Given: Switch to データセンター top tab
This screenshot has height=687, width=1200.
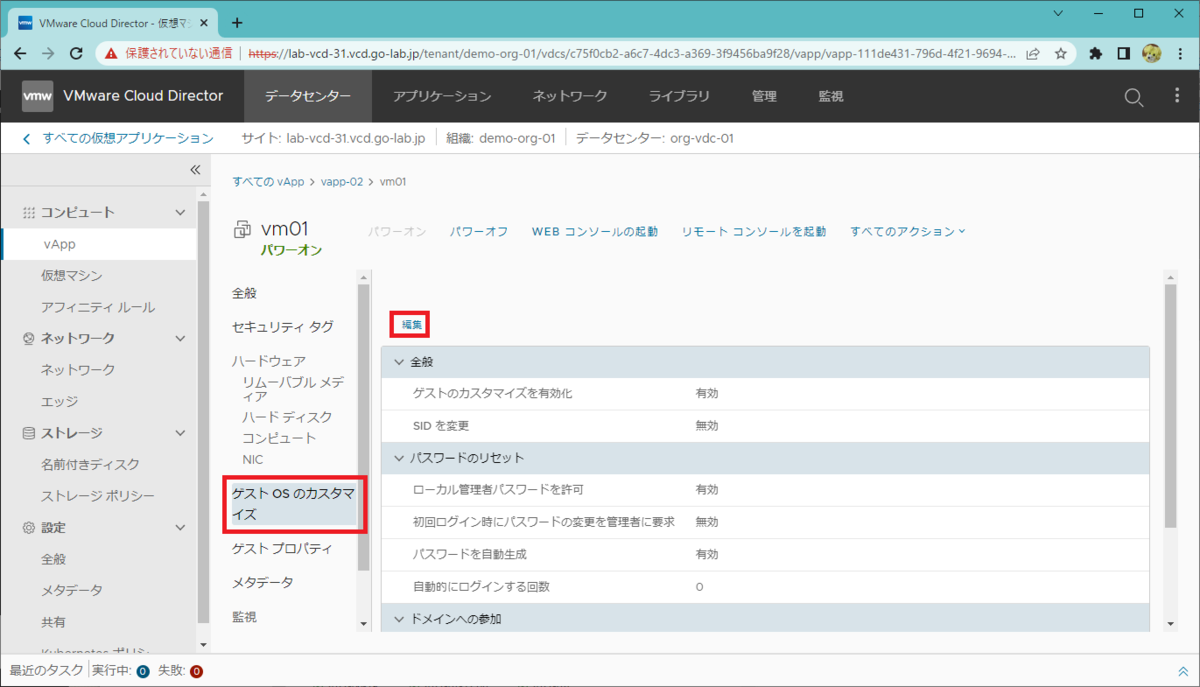Looking at the screenshot, I should 308,96.
